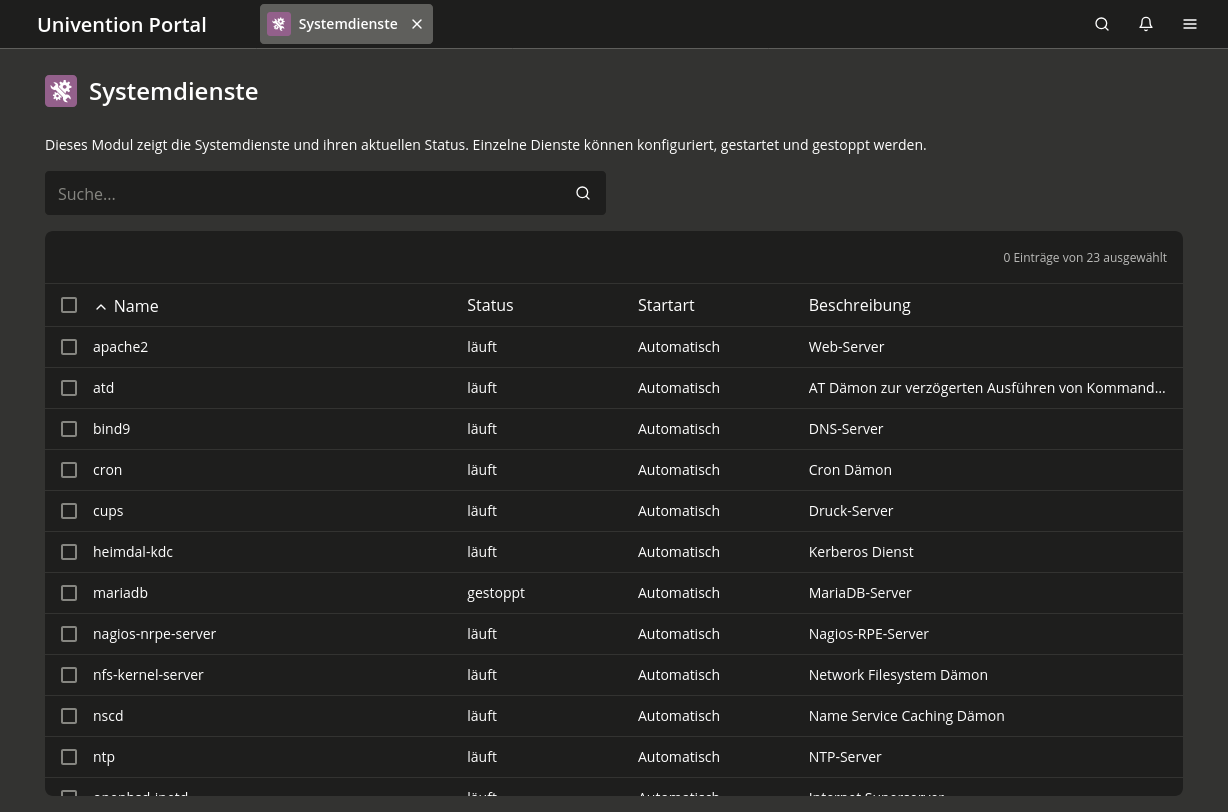Check the cups row checkbox
This screenshot has width=1228, height=812.
pos(69,511)
